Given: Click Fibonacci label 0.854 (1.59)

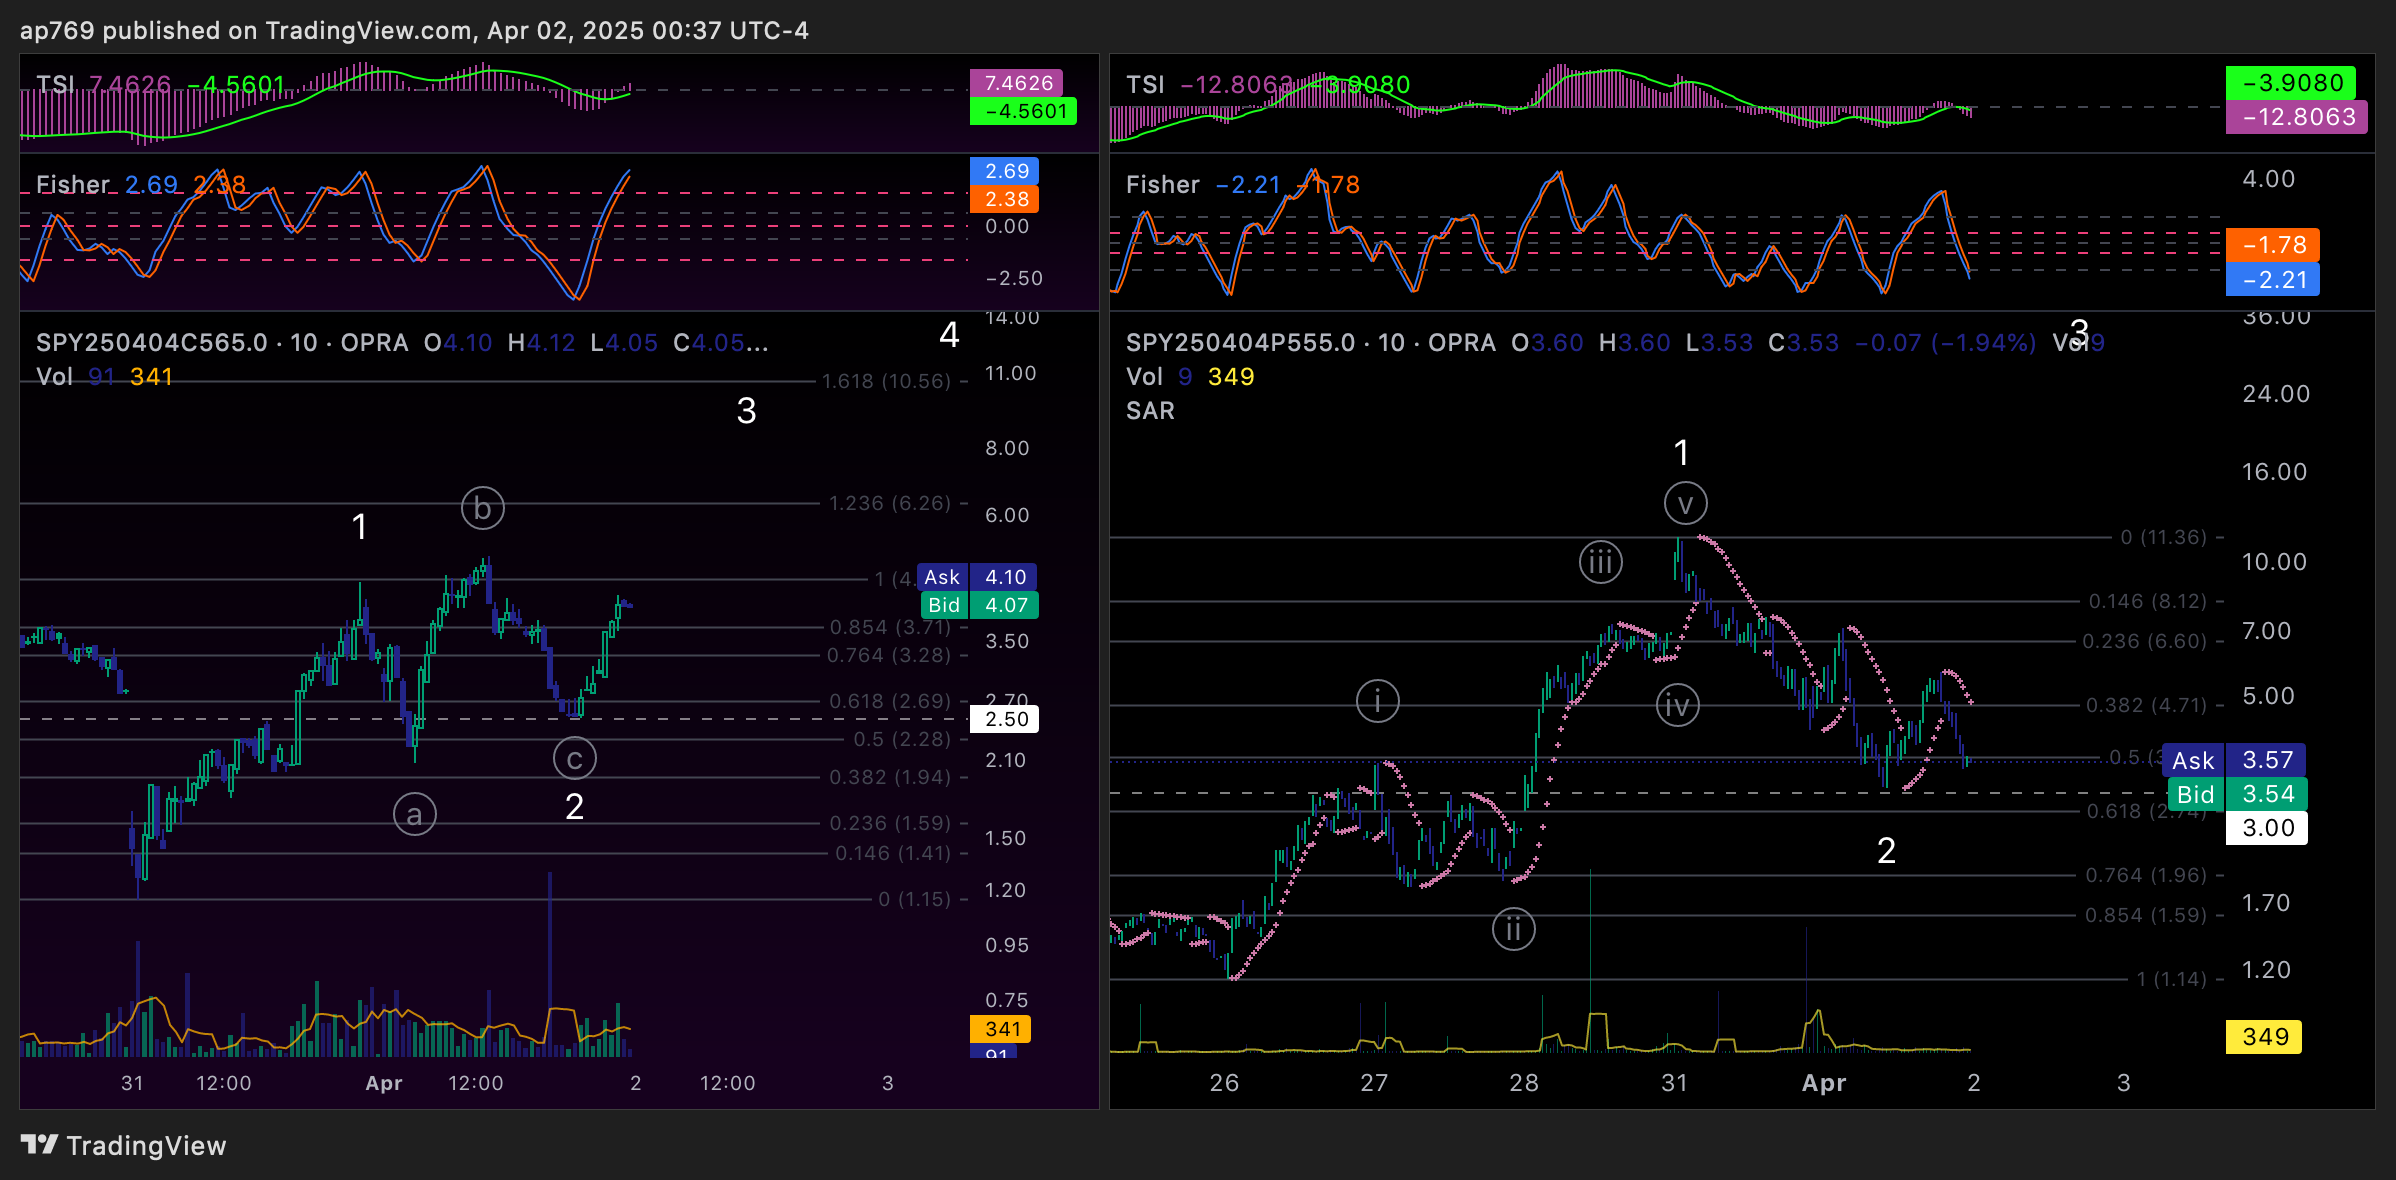Looking at the screenshot, I should pyautogui.click(x=2146, y=915).
